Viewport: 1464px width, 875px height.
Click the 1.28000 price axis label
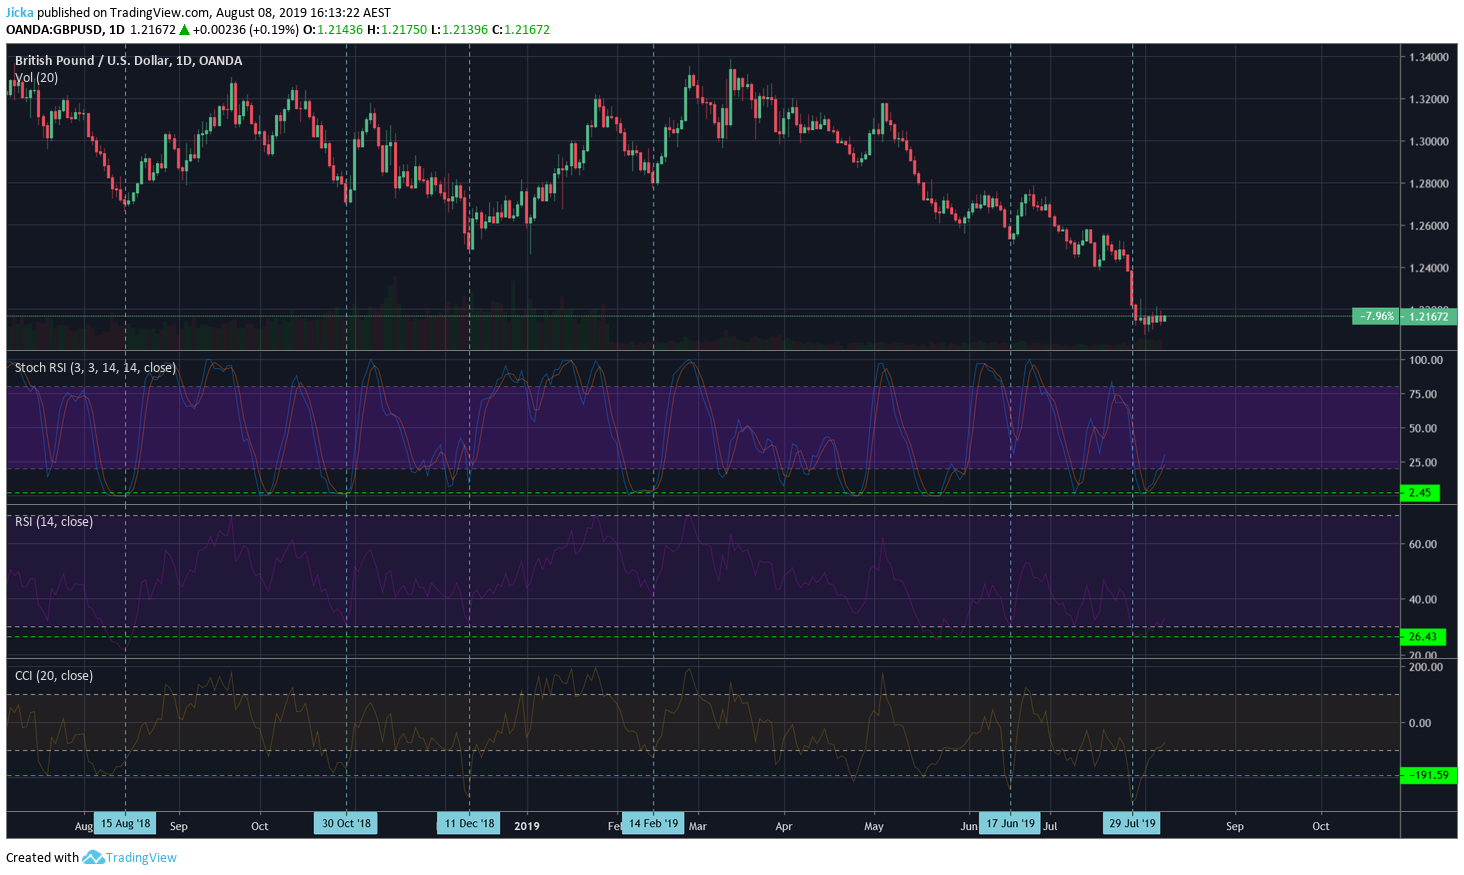tap(1428, 184)
